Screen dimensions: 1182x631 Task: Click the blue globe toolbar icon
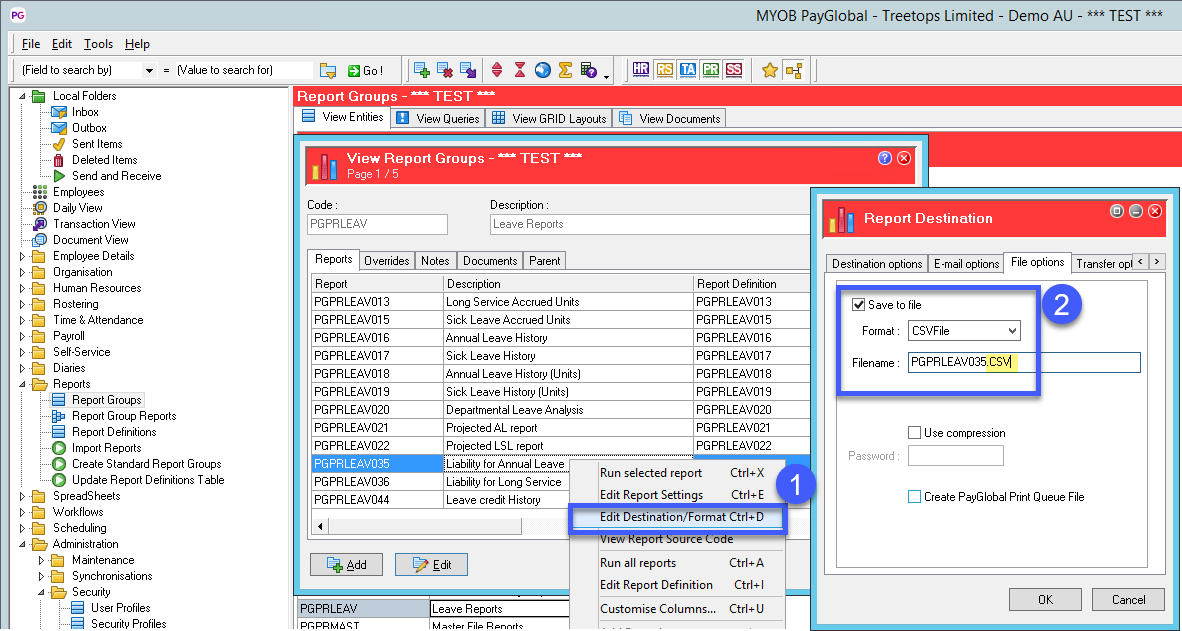pyautogui.click(x=543, y=70)
